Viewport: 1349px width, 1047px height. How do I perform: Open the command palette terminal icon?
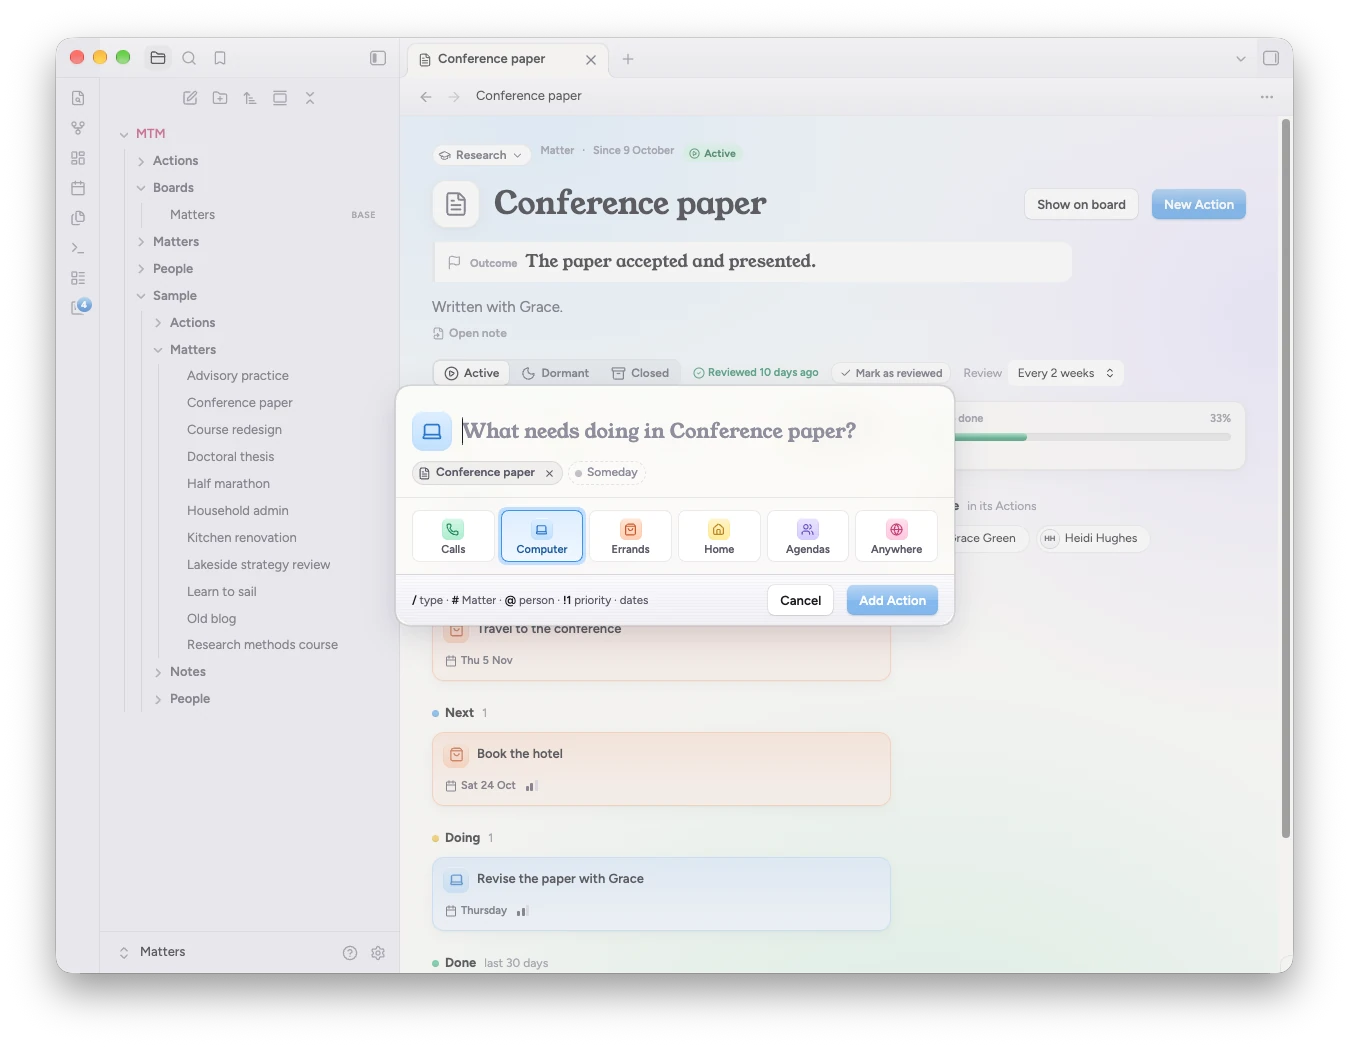point(78,248)
